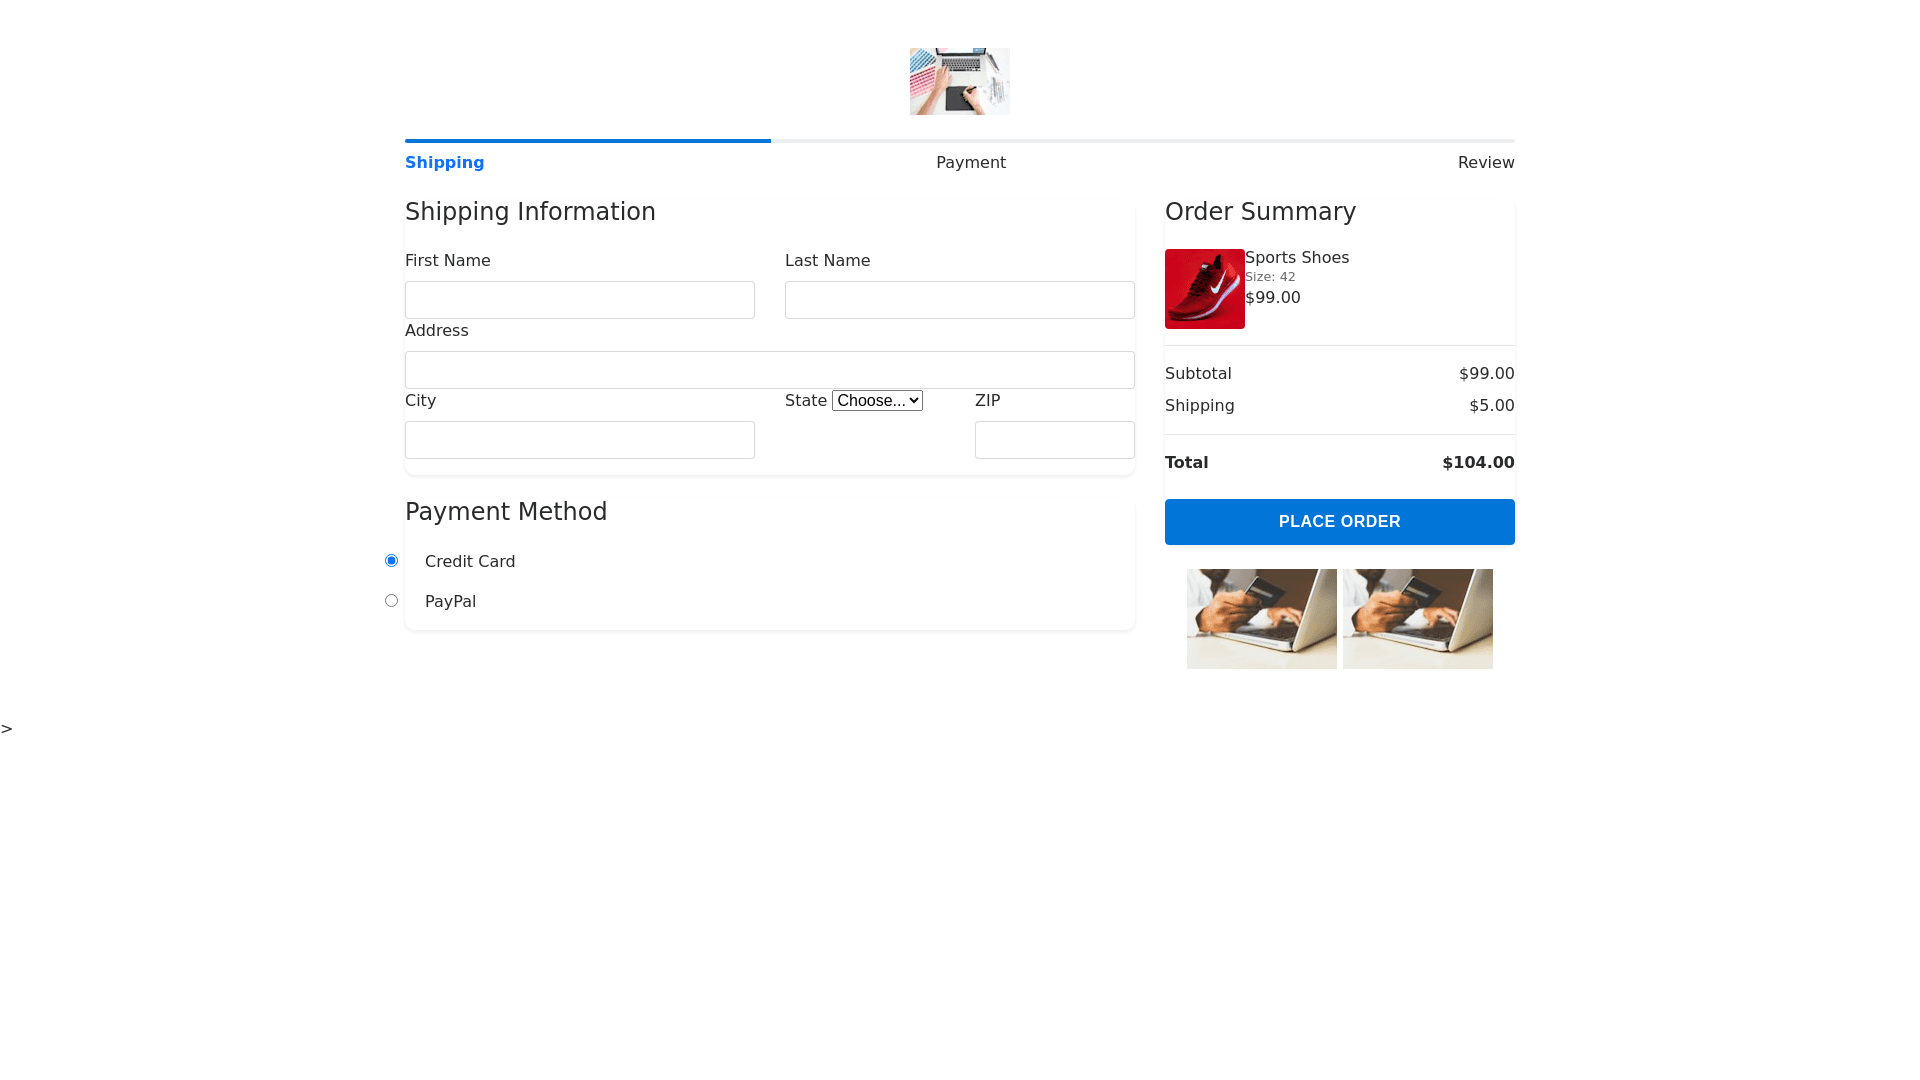Switch to the Shipping step tab

click(444, 163)
